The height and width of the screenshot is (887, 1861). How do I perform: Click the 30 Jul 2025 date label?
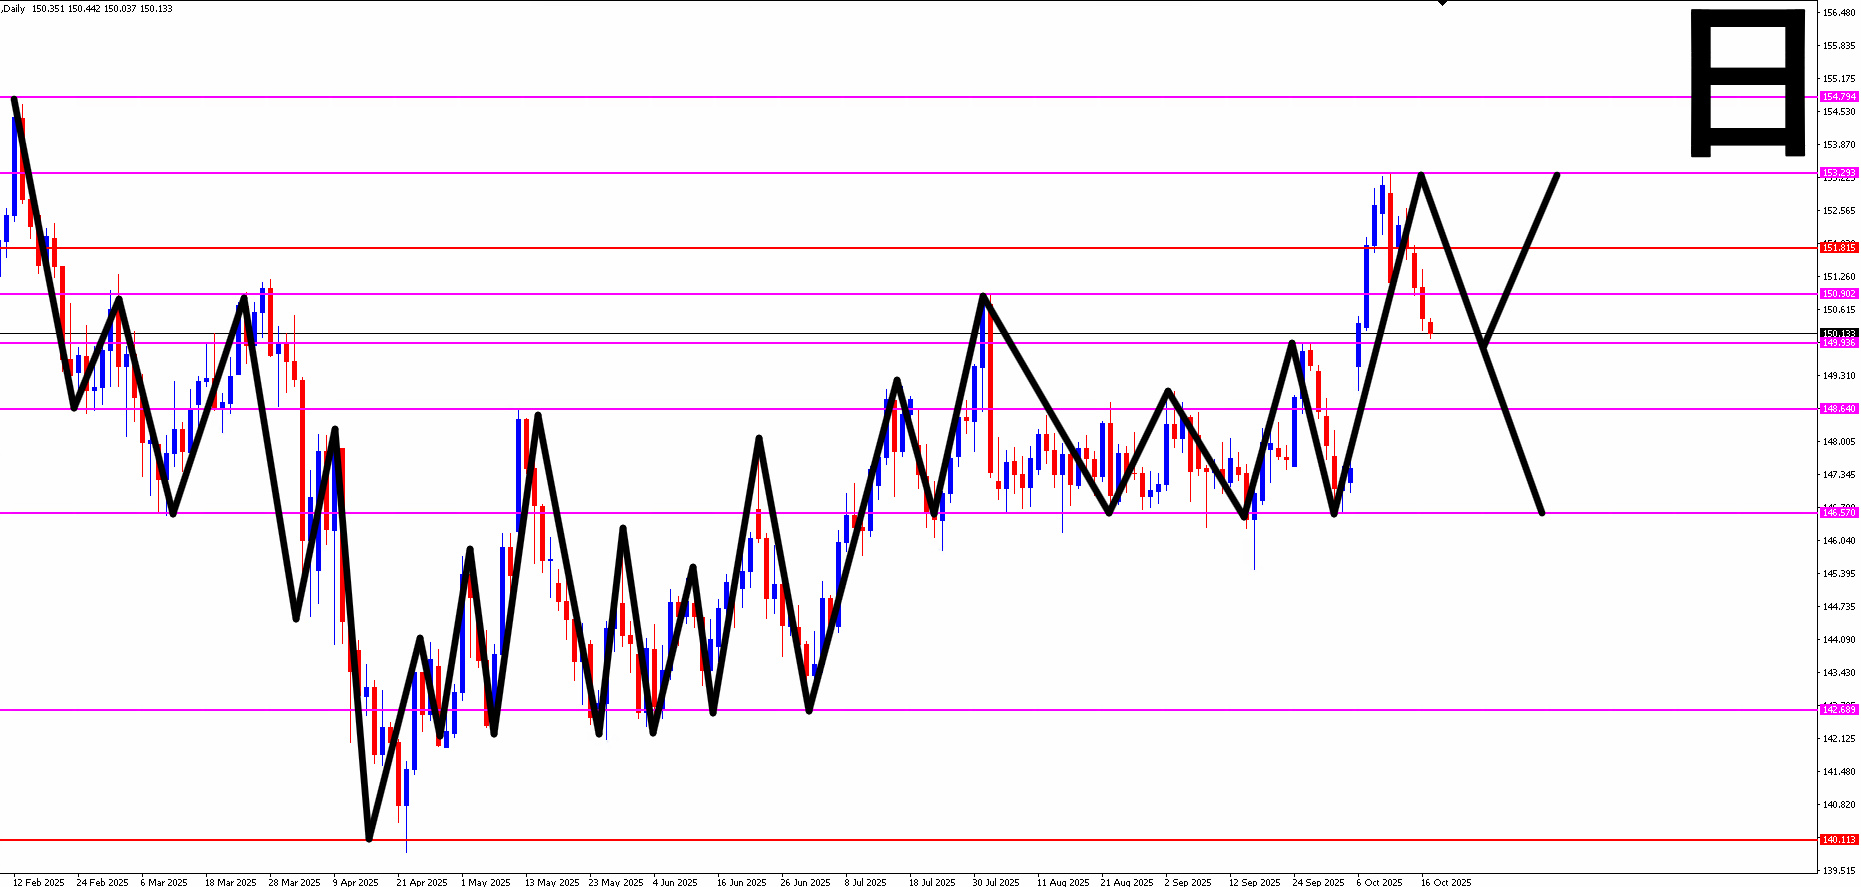click(x=995, y=882)
